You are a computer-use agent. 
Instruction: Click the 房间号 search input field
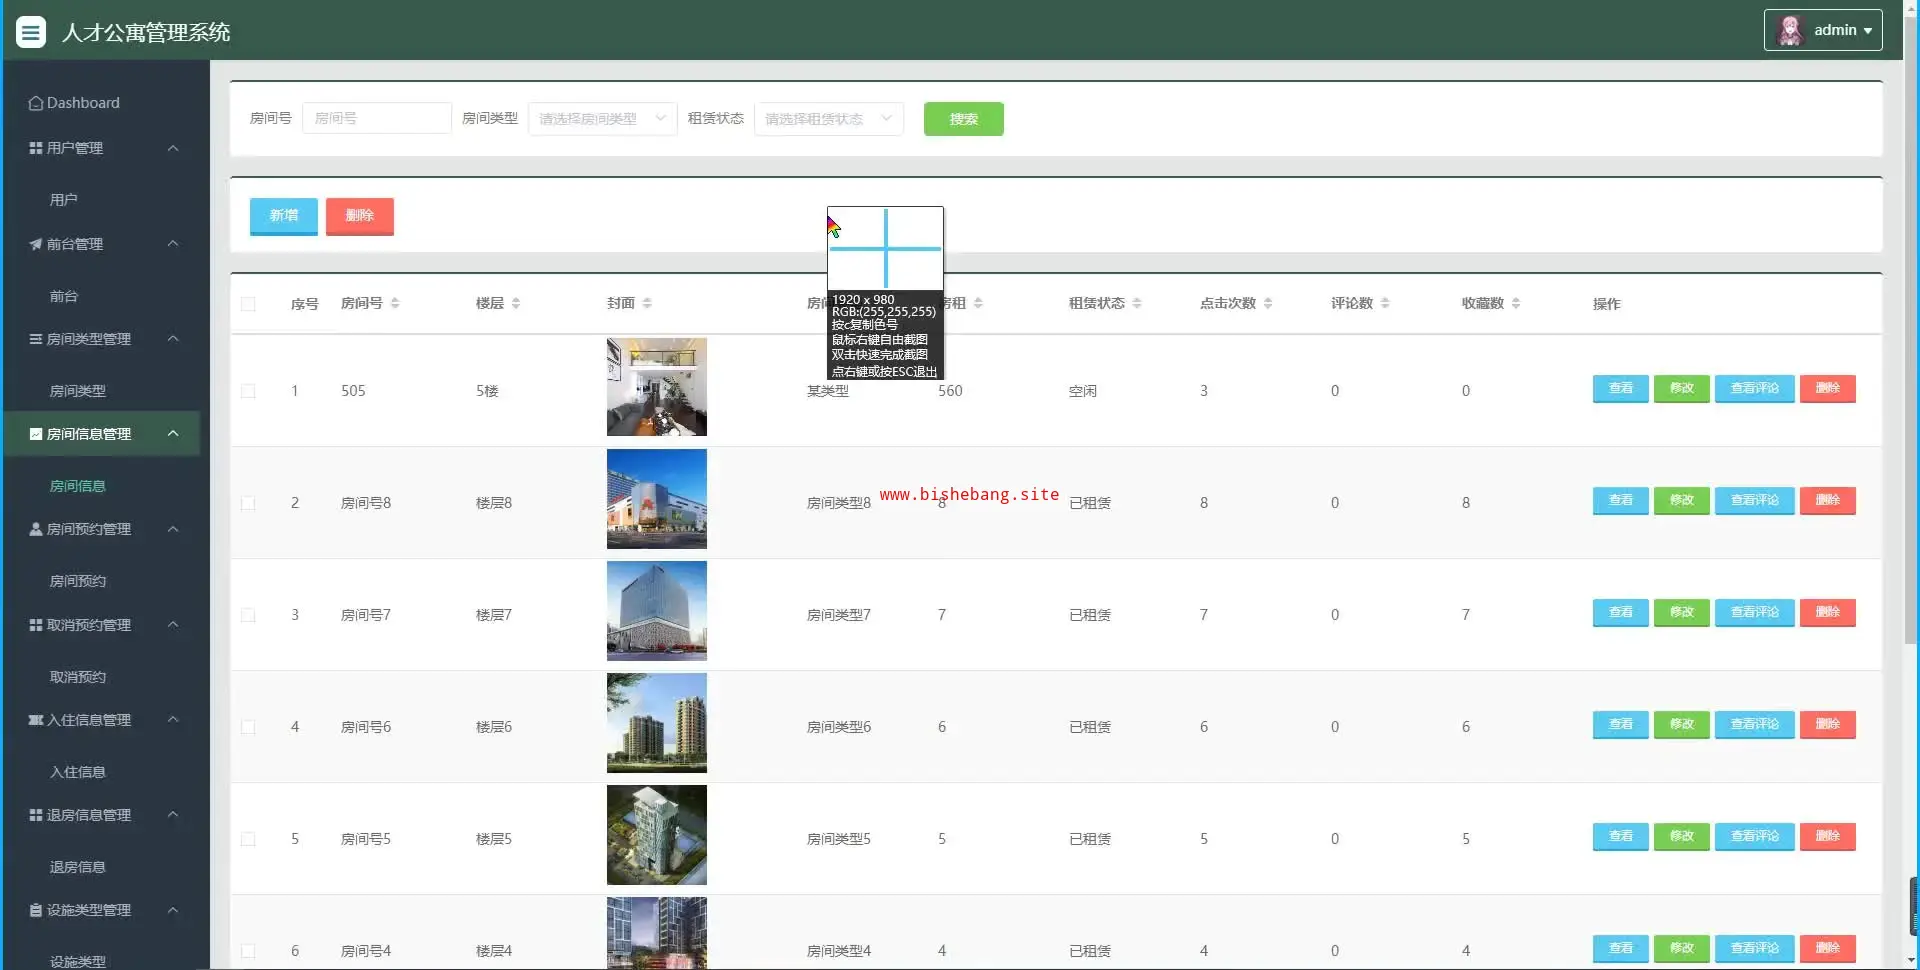click(x=376, y=118)
